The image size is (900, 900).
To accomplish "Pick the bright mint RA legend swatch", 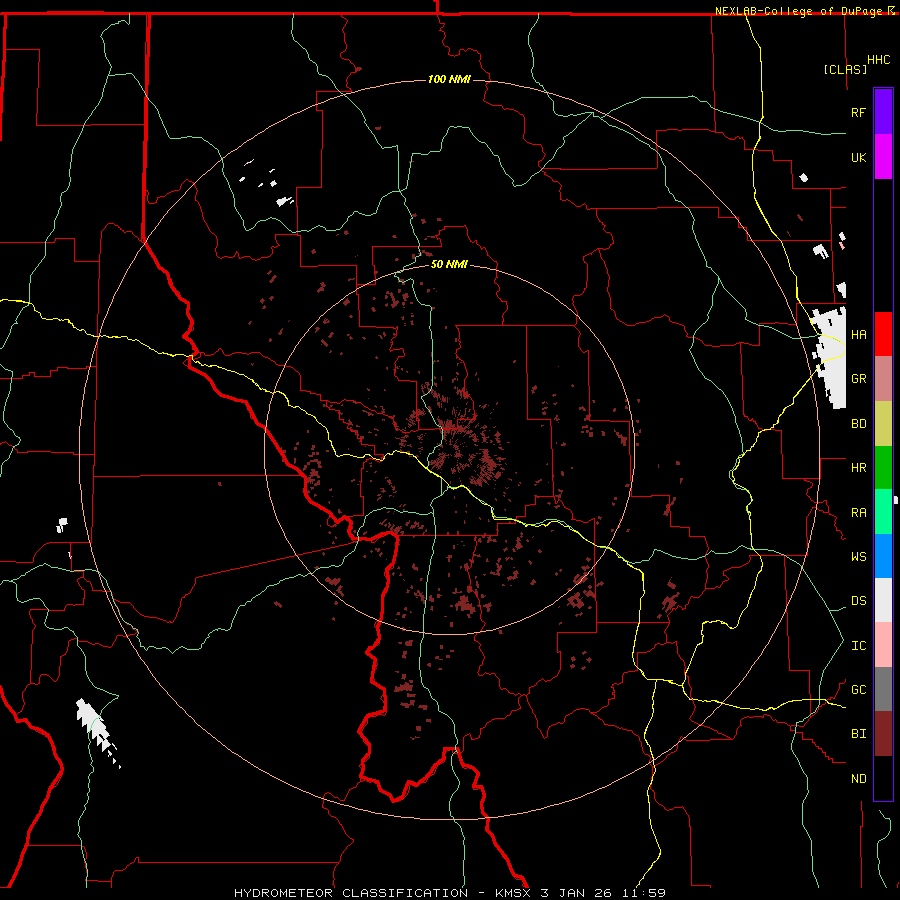I will (x=883, y=512).
